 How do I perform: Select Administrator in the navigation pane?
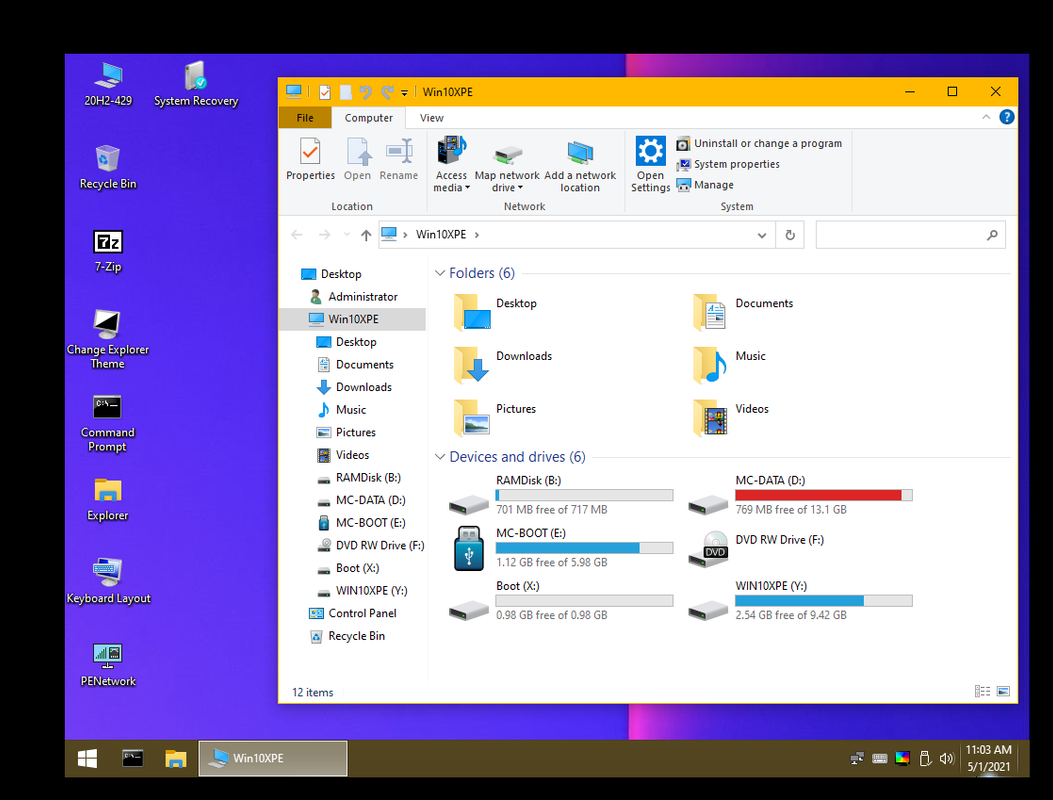363,296
